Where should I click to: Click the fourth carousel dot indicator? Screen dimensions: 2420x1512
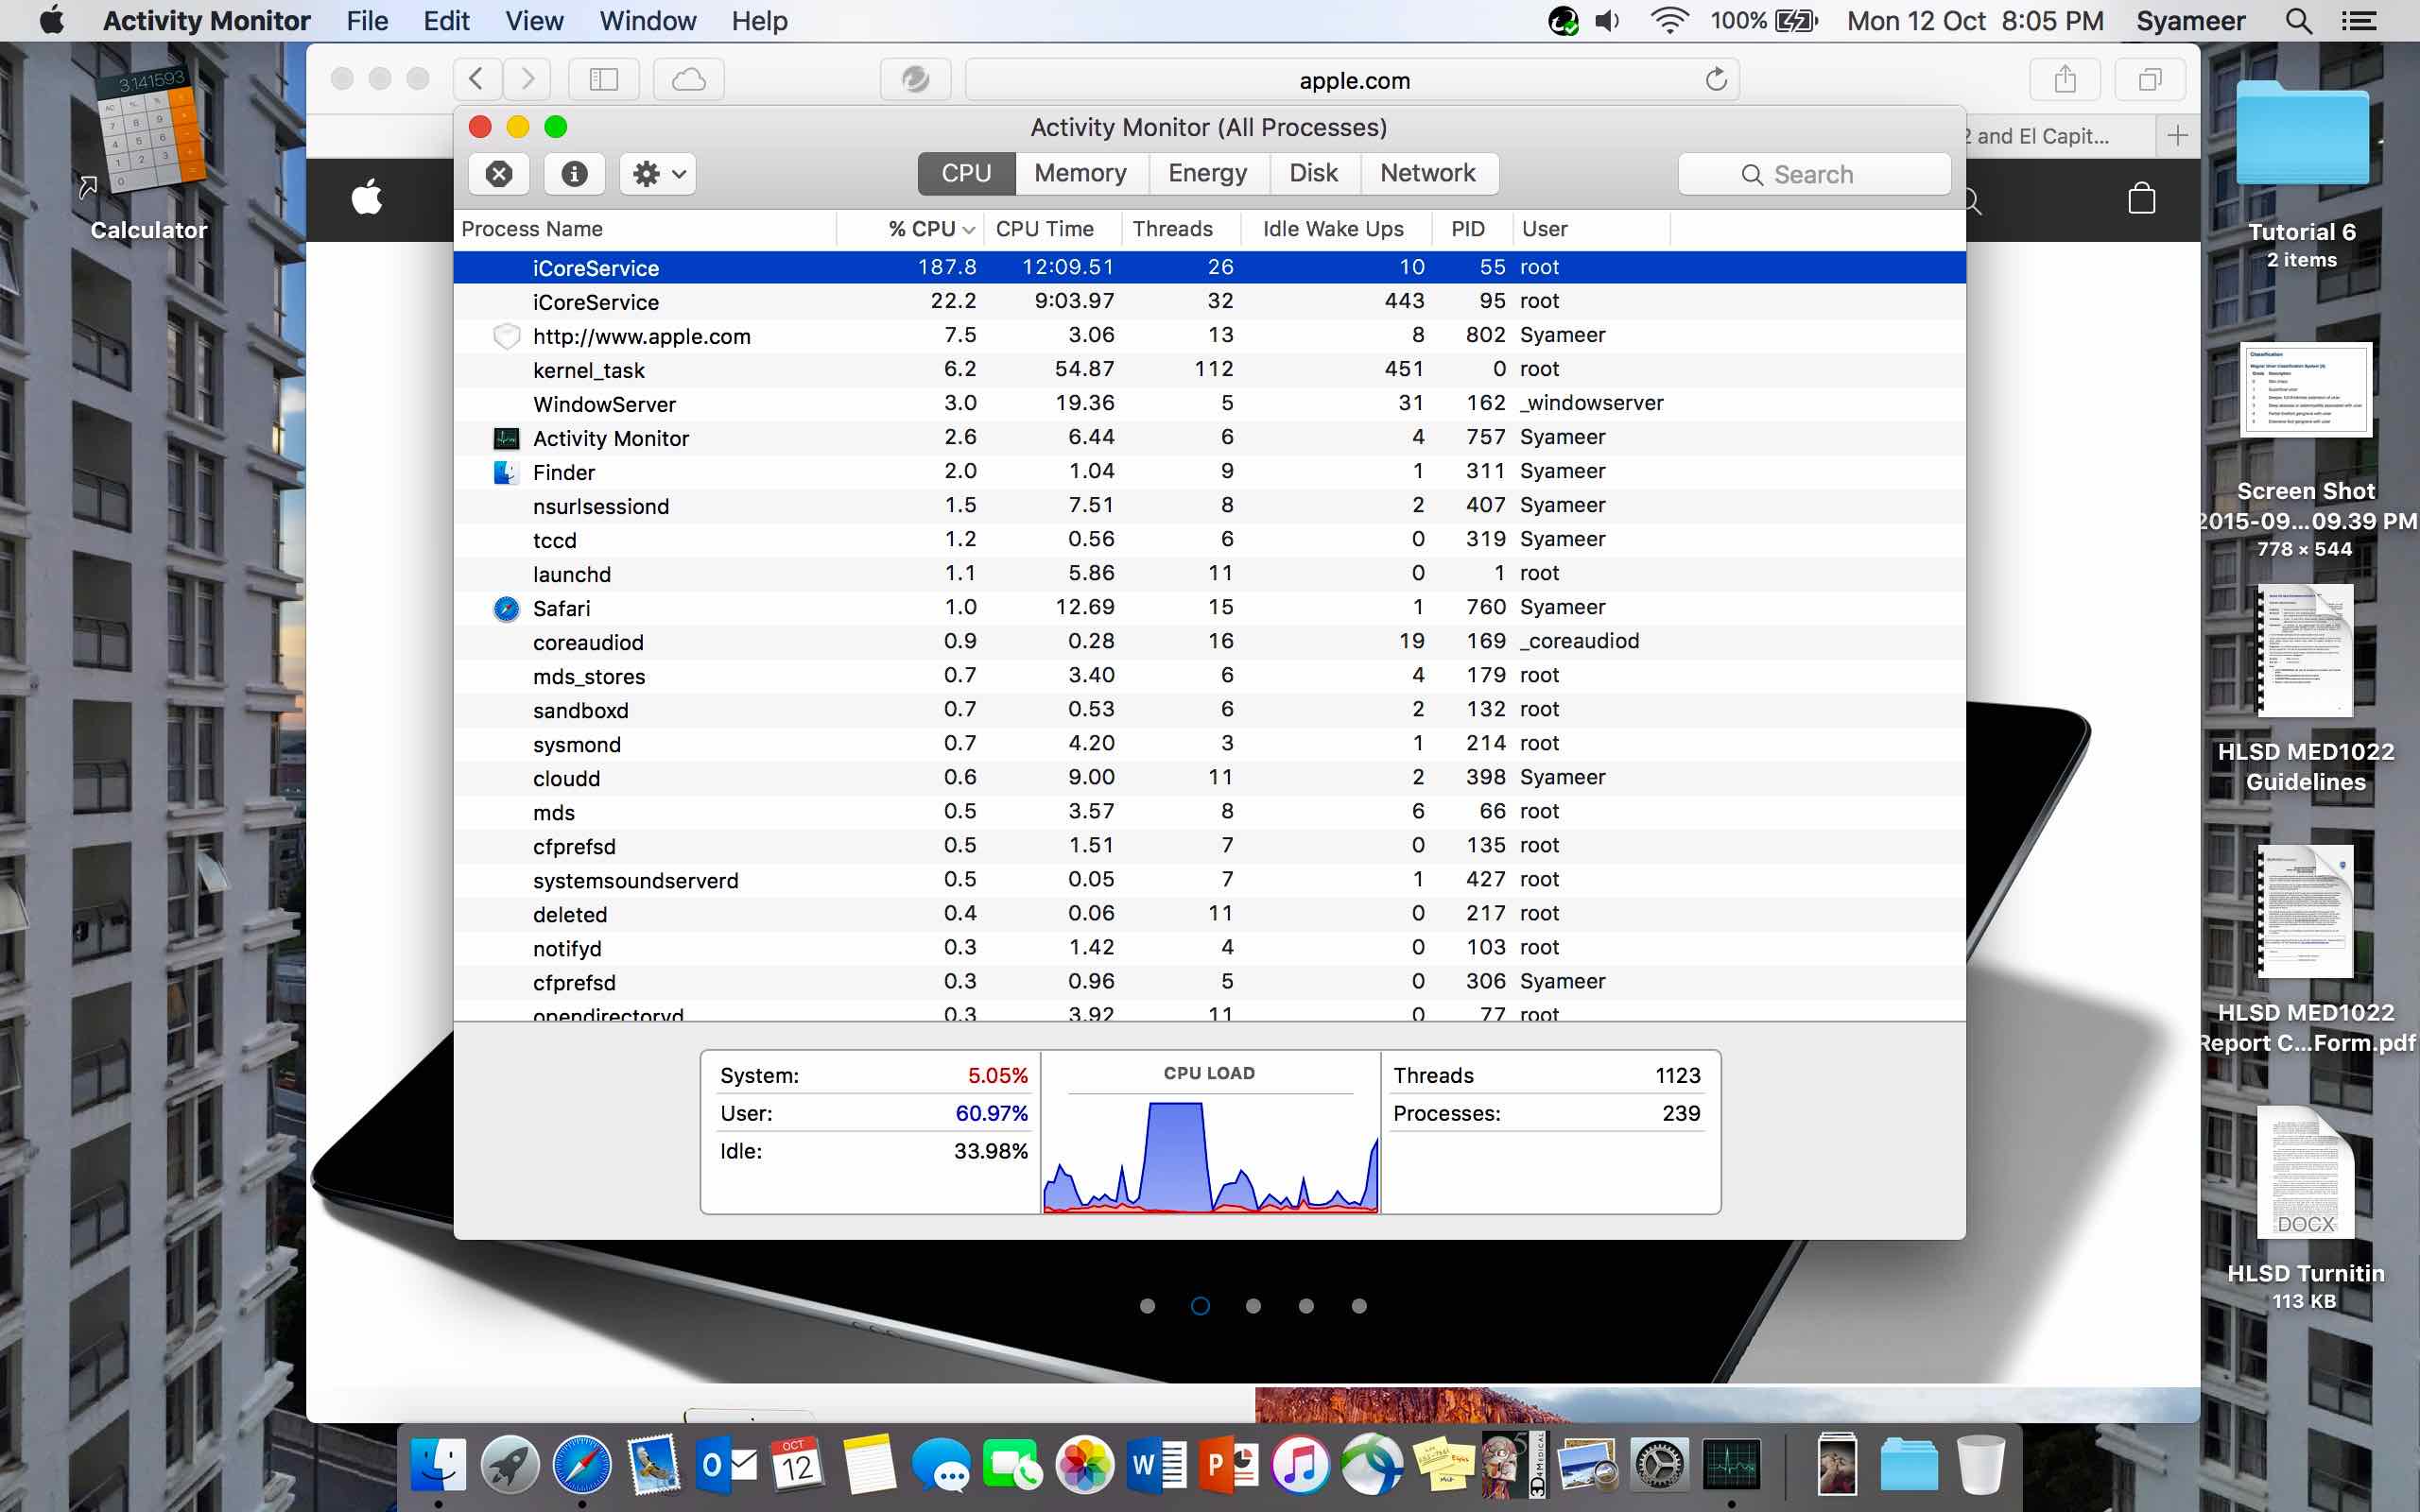(x=1306, y=1306)
